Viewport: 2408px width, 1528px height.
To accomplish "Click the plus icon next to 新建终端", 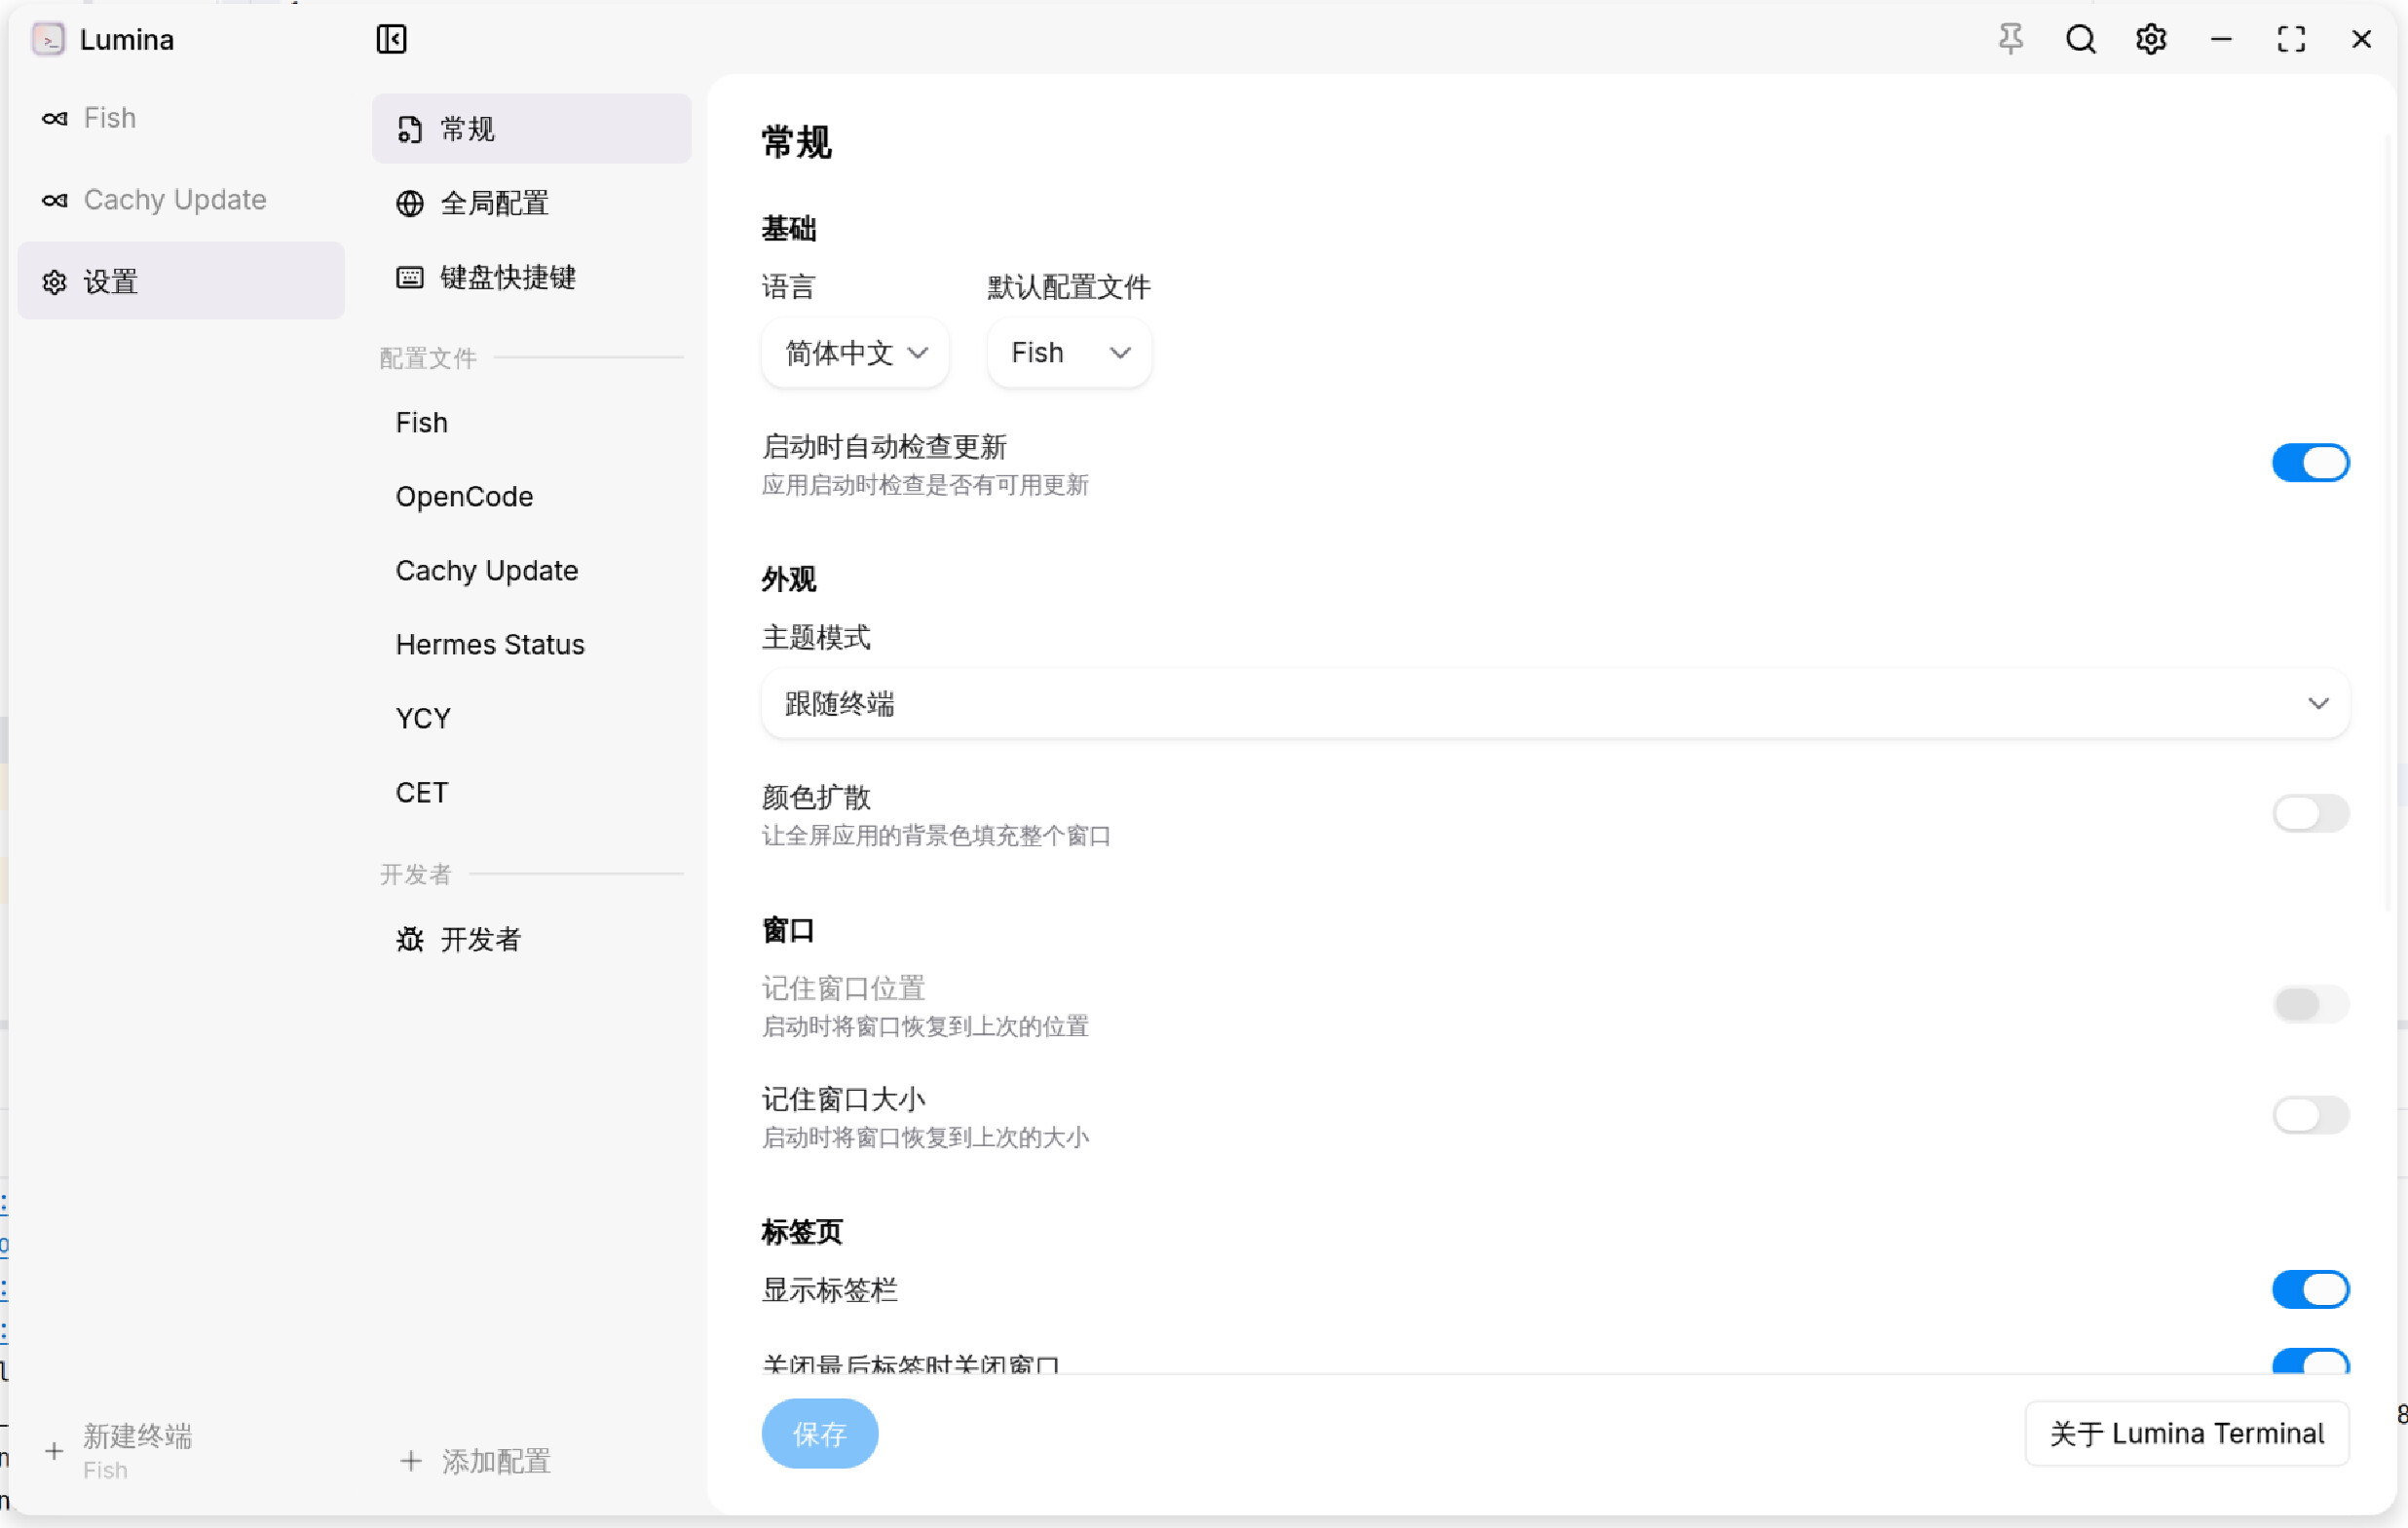I will 54,1450.
